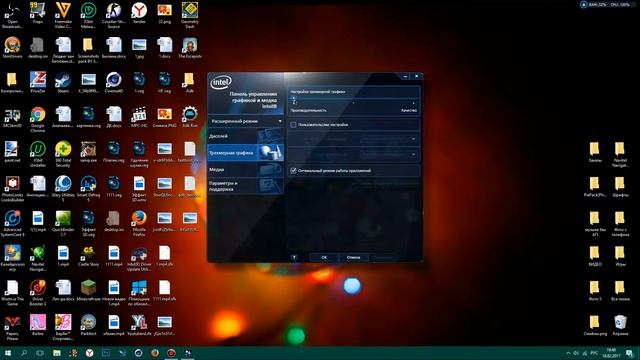Viewport: 640px width, 360px height.
Task: Open Параметры и поддержка in the Intel sidebar
Action: pos(245,186)
